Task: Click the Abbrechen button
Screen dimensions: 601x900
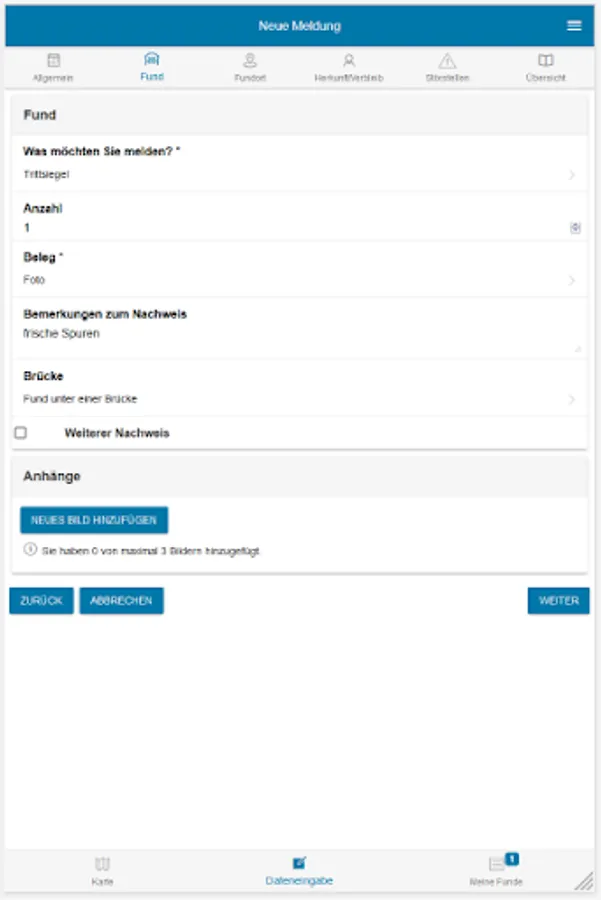Action: click(121, 601)
